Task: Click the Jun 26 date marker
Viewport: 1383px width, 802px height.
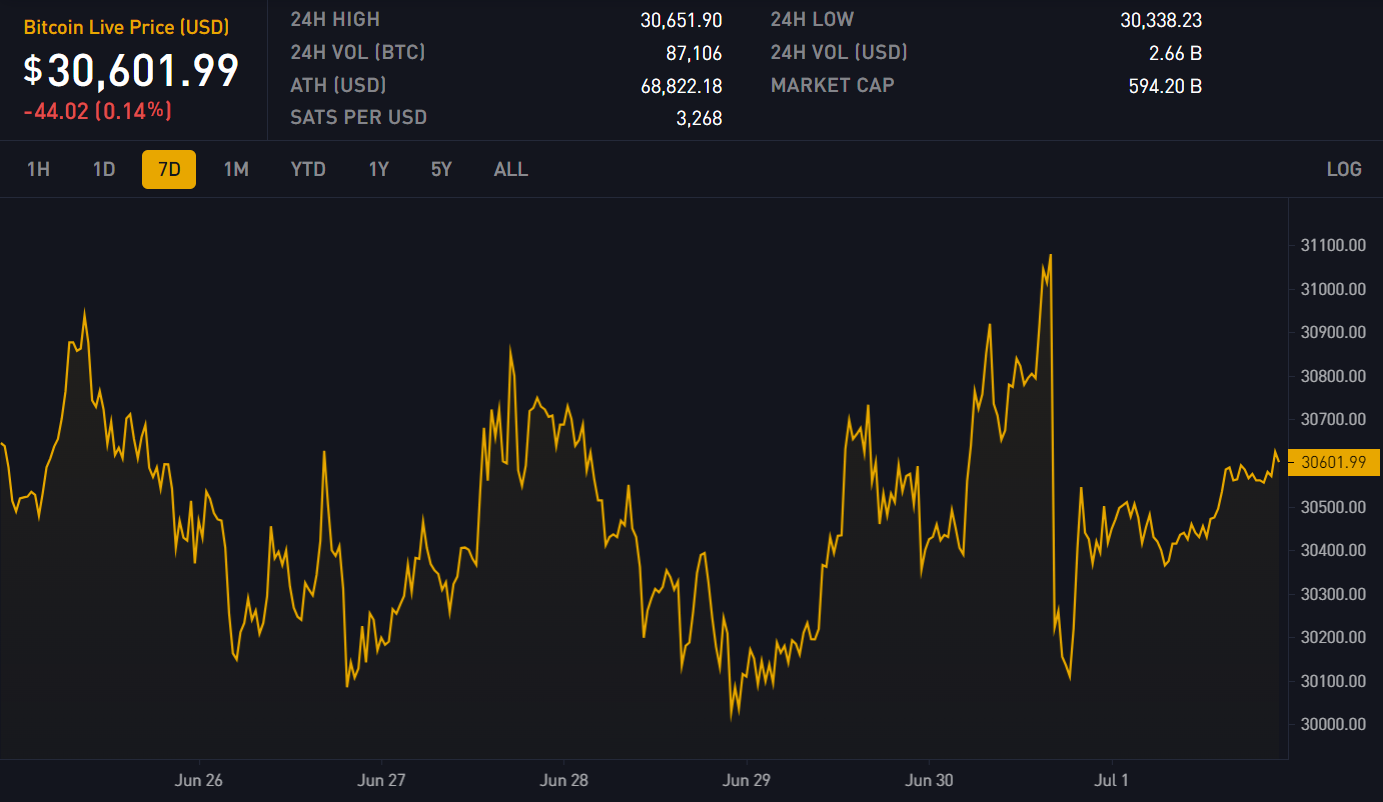Action: click(x=198, y=779)
